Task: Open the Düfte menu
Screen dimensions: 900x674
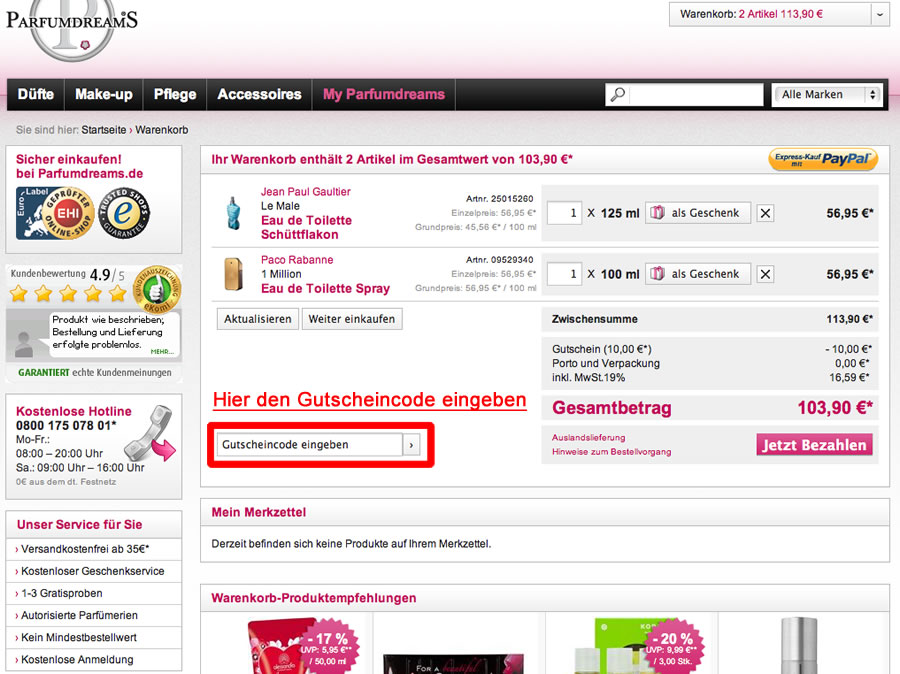Action: click(36, 94)
